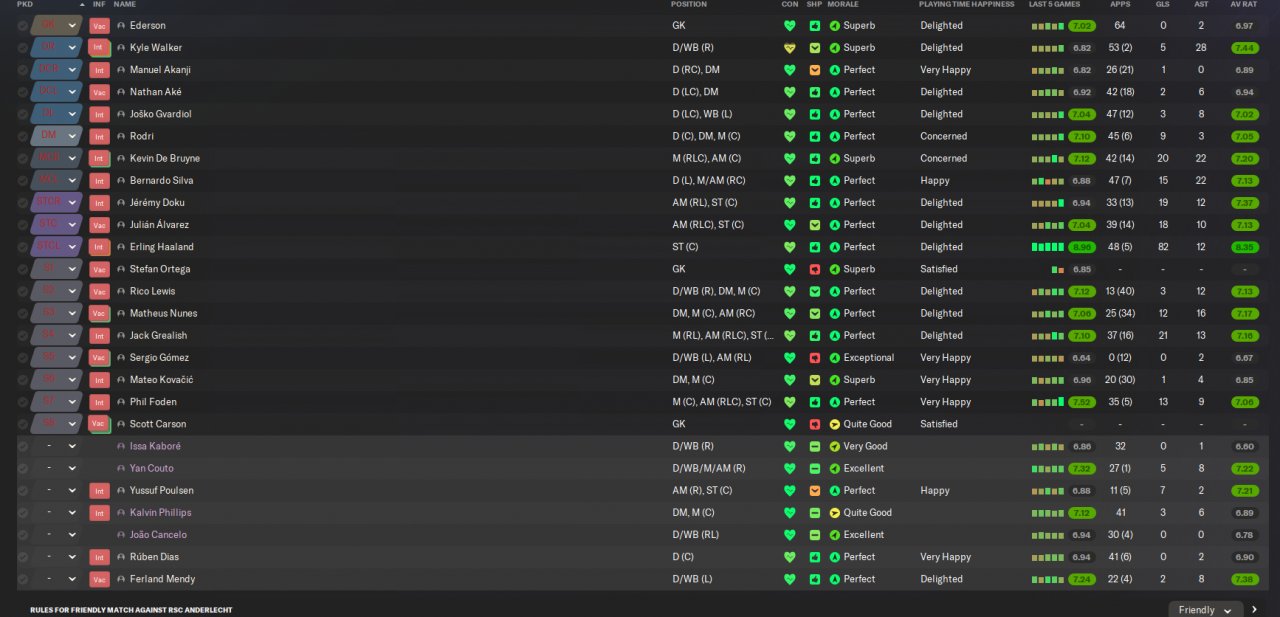The image size is (1280, 617).
Task: Click Phil Foden's condition heart icon
Action: [x=789, y=402]
